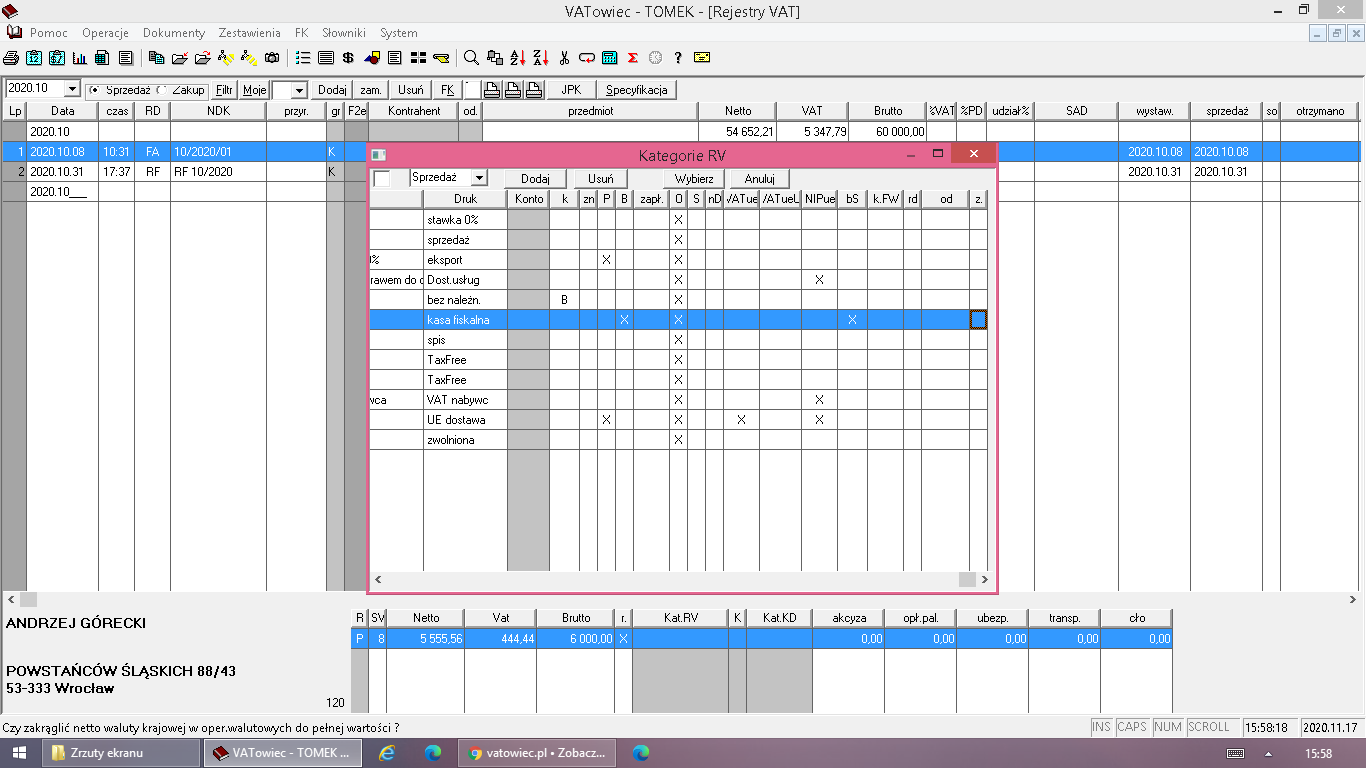1366x768 pixels.
Task: Select the Zakup radio button
Action: coord(161,90)
